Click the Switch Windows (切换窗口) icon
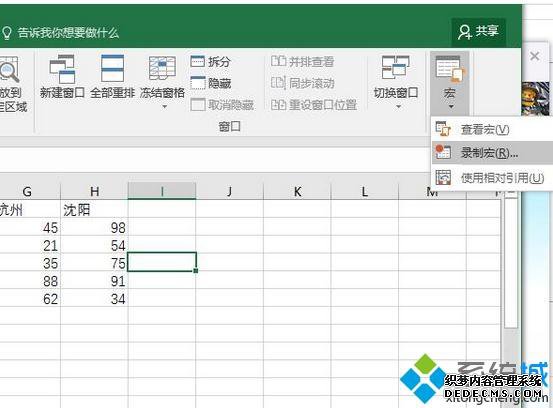The image size is (553, 408). (x=395, y=67)
